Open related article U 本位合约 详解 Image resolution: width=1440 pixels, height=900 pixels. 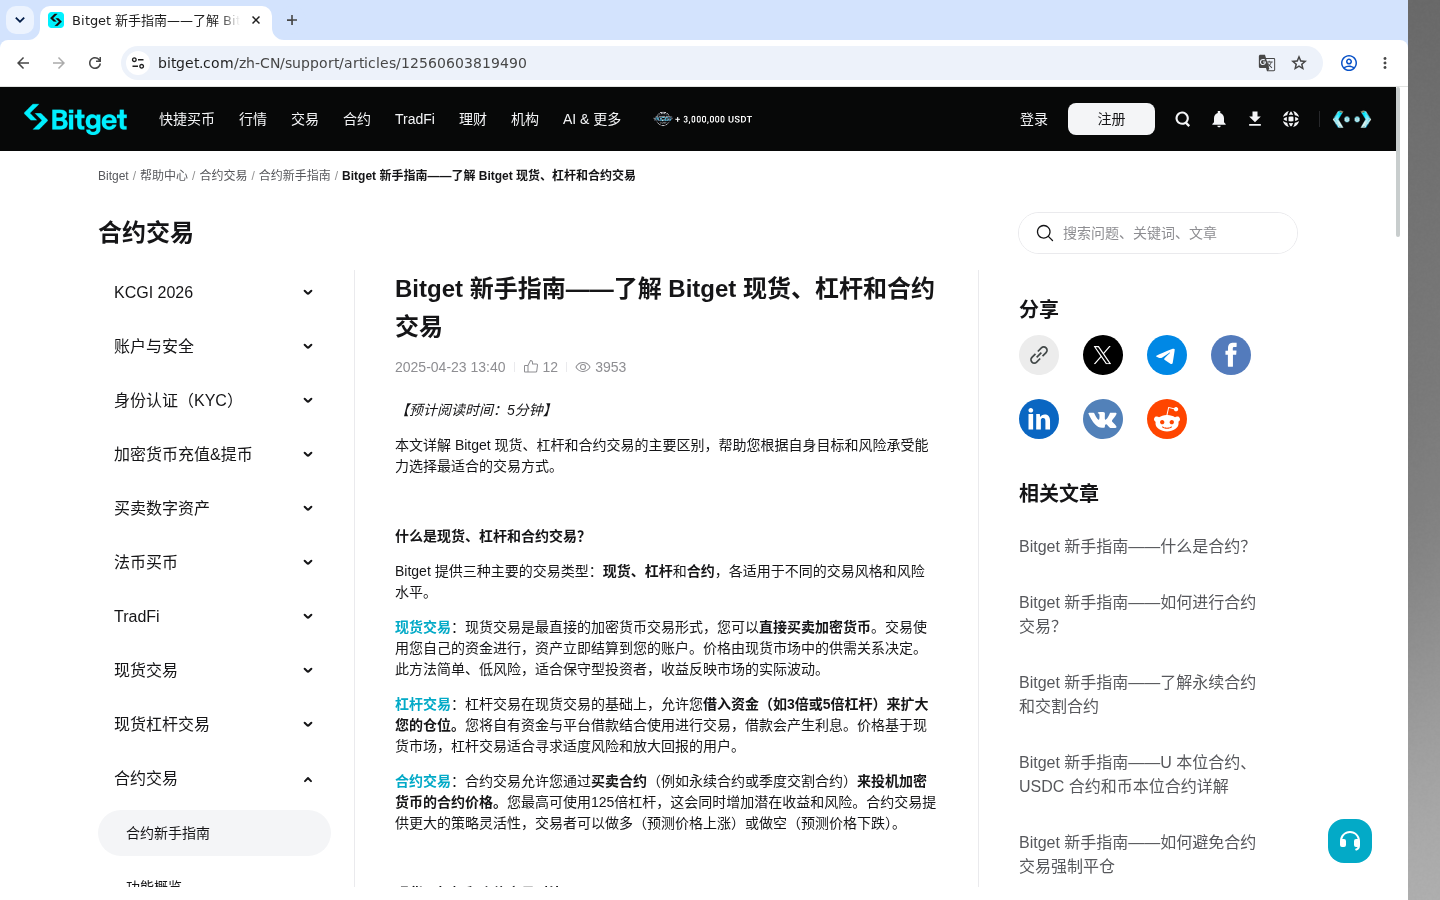click(1137, 774)
